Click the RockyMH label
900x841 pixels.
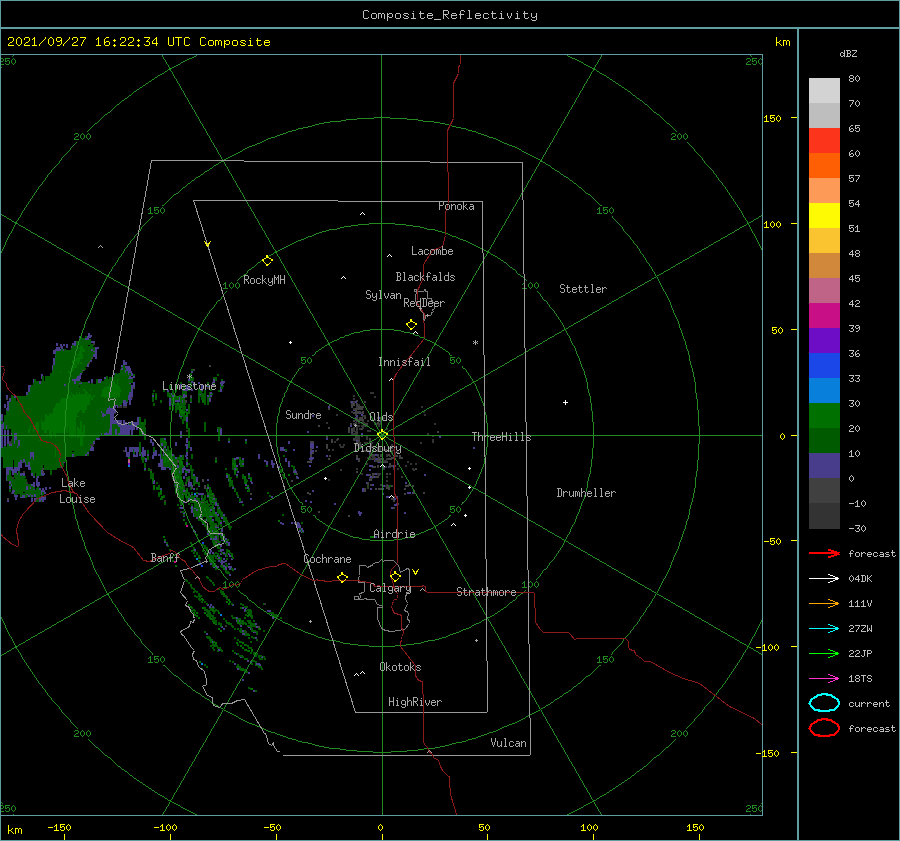pyautogui.click(x=264, y=280)
